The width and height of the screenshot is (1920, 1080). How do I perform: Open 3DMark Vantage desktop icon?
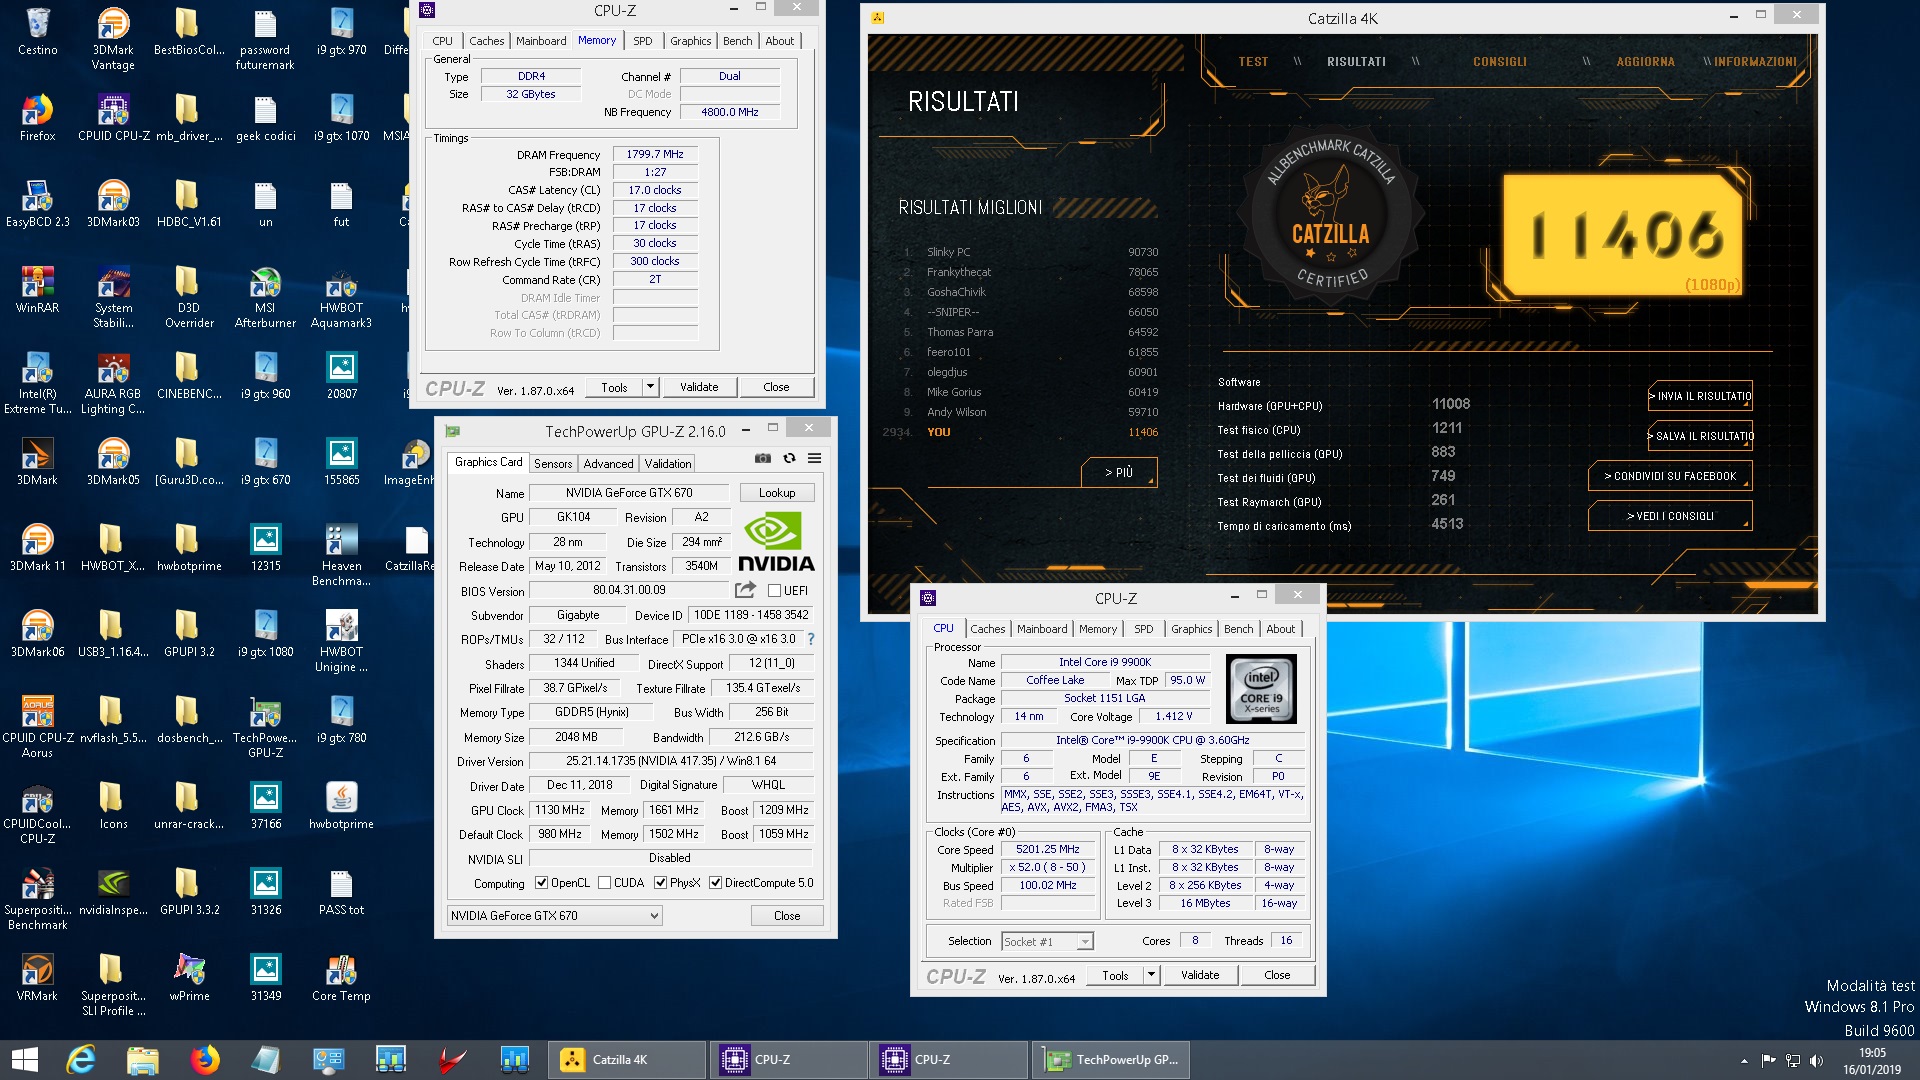tap(113, 40)
